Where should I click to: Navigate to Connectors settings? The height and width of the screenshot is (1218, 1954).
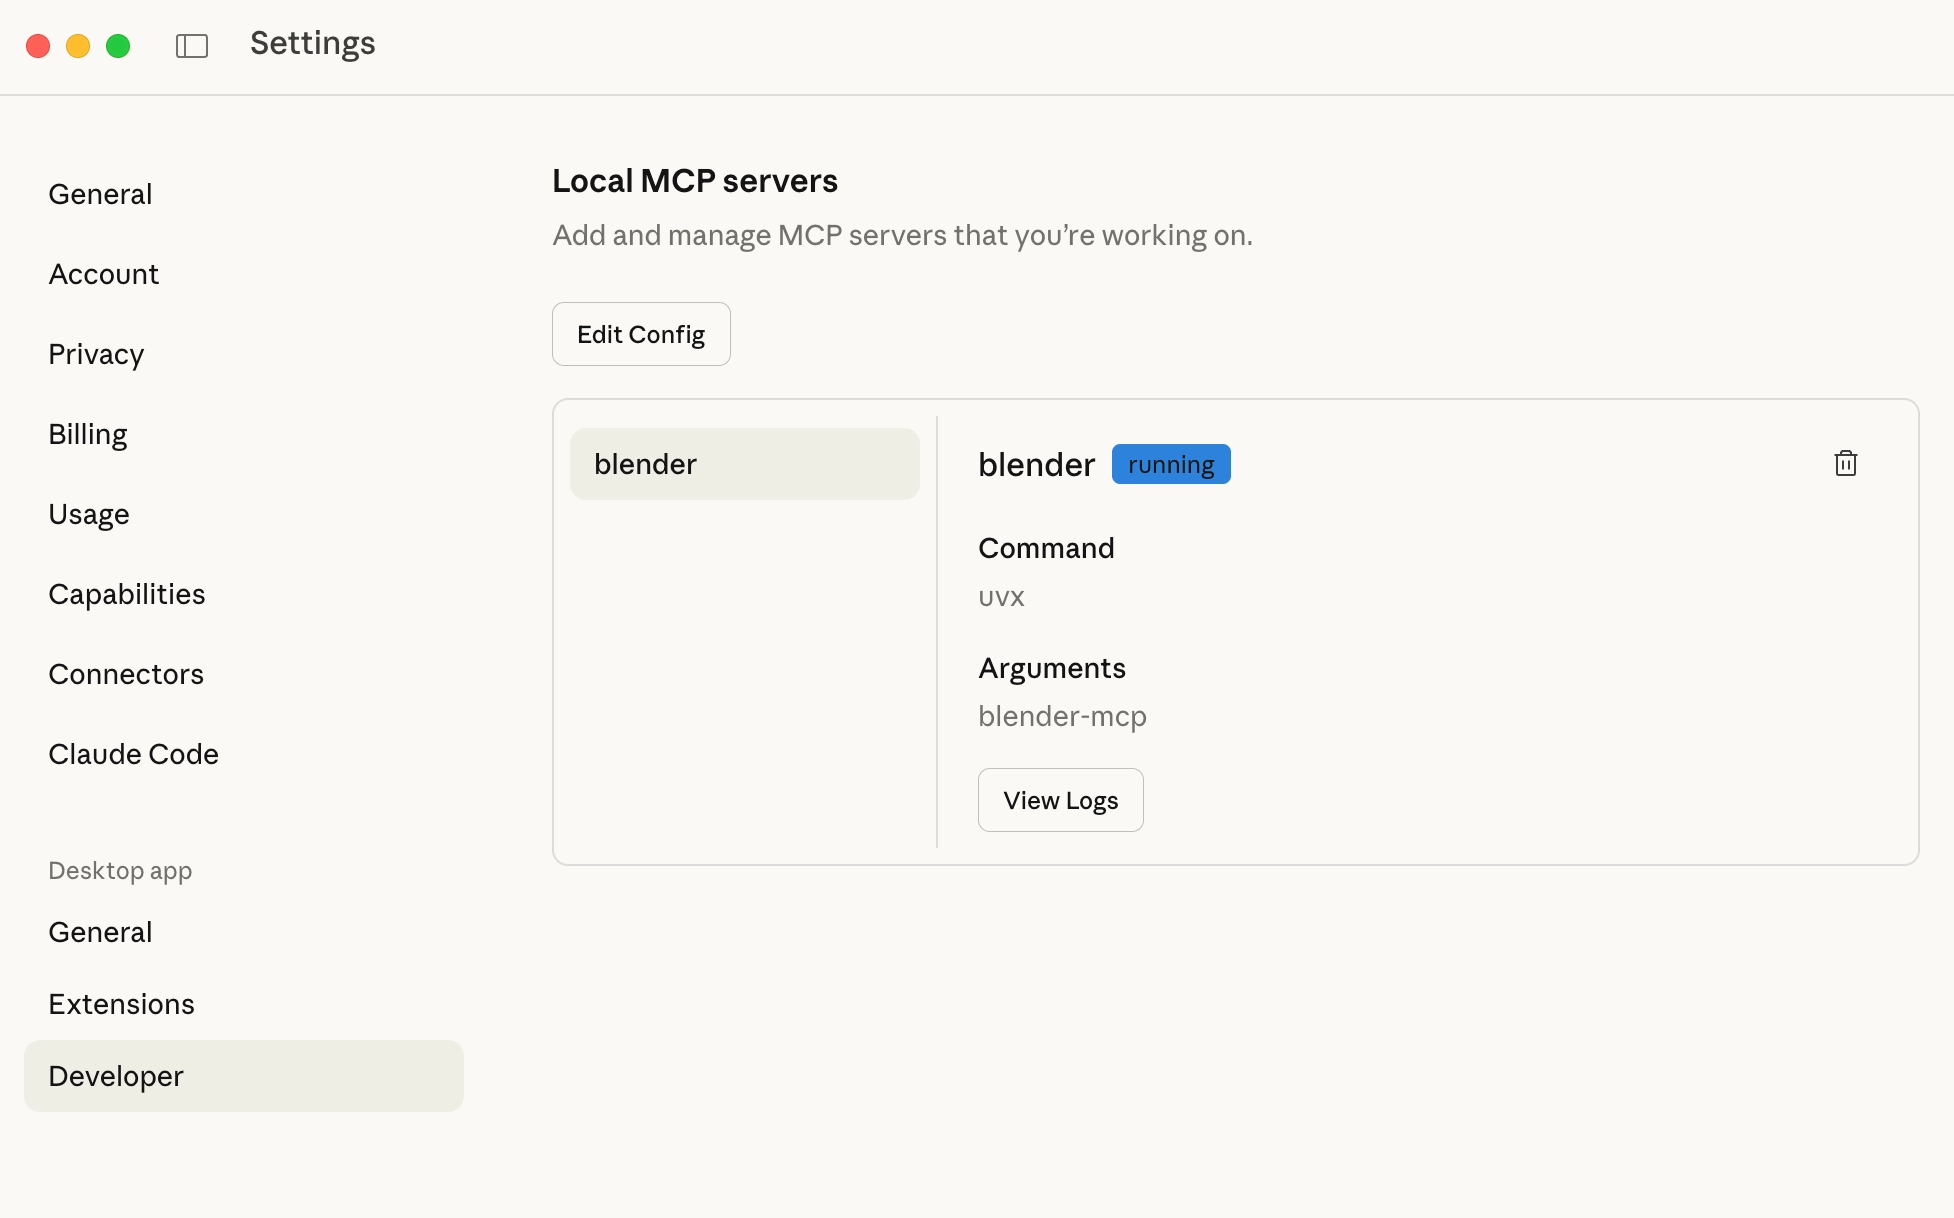pyautogui.click(x=126, y=674)
